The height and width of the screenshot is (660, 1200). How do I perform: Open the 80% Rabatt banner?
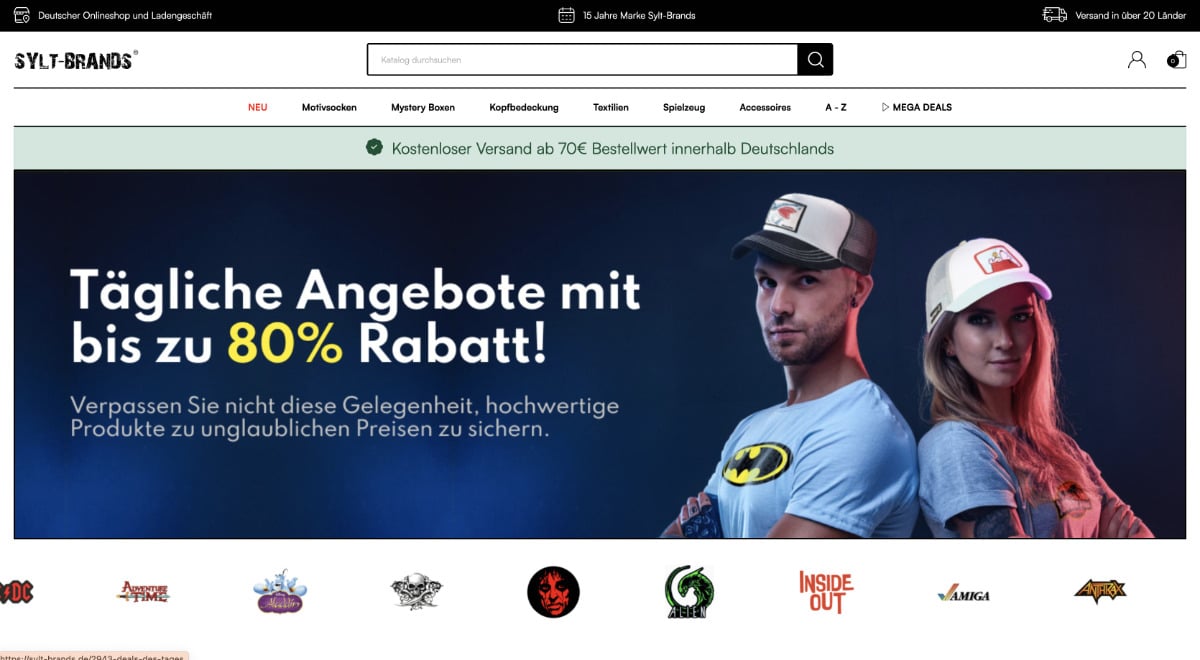pos(599,354)
